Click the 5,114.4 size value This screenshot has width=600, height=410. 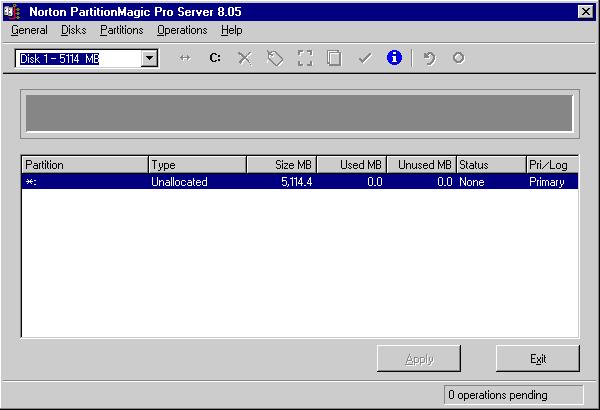click(x=297, y=182)
